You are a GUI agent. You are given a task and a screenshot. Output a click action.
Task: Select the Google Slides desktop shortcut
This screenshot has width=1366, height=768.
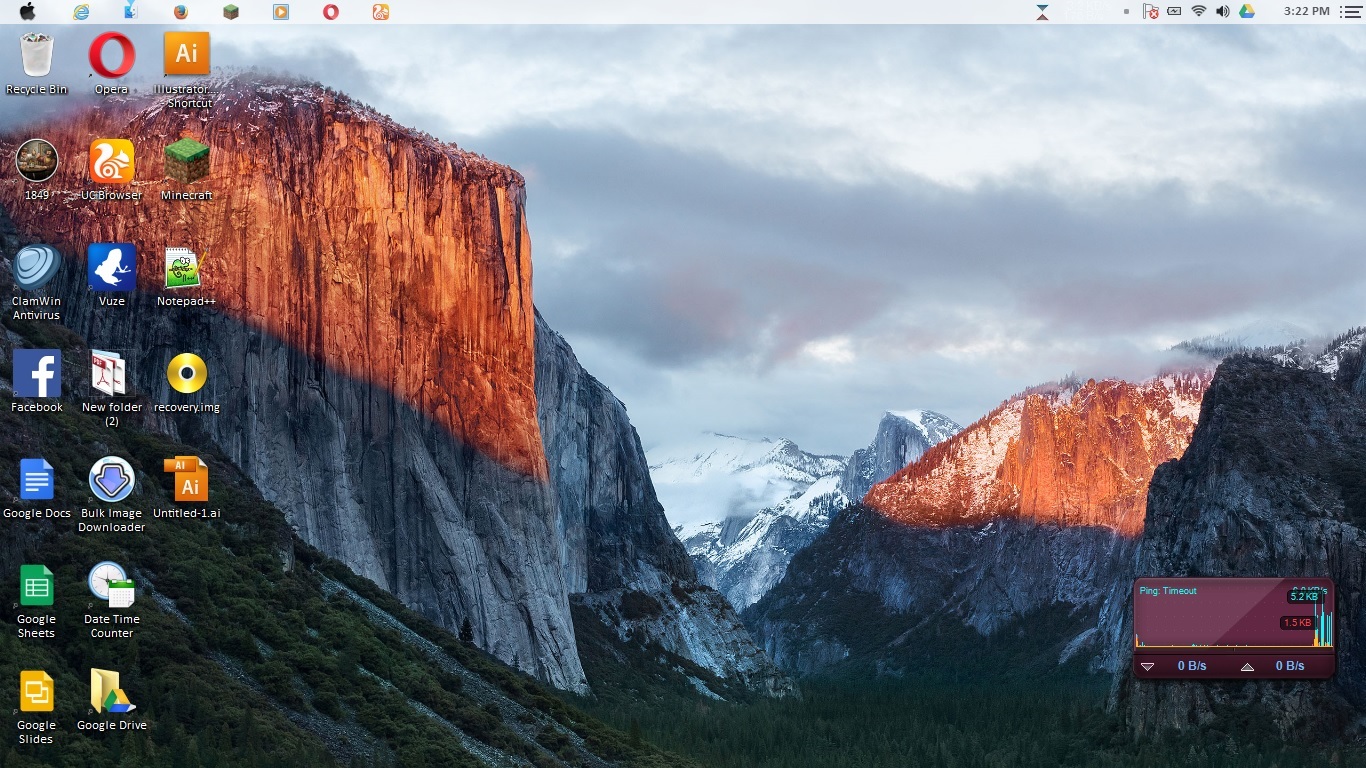click(x=37, y=707)
